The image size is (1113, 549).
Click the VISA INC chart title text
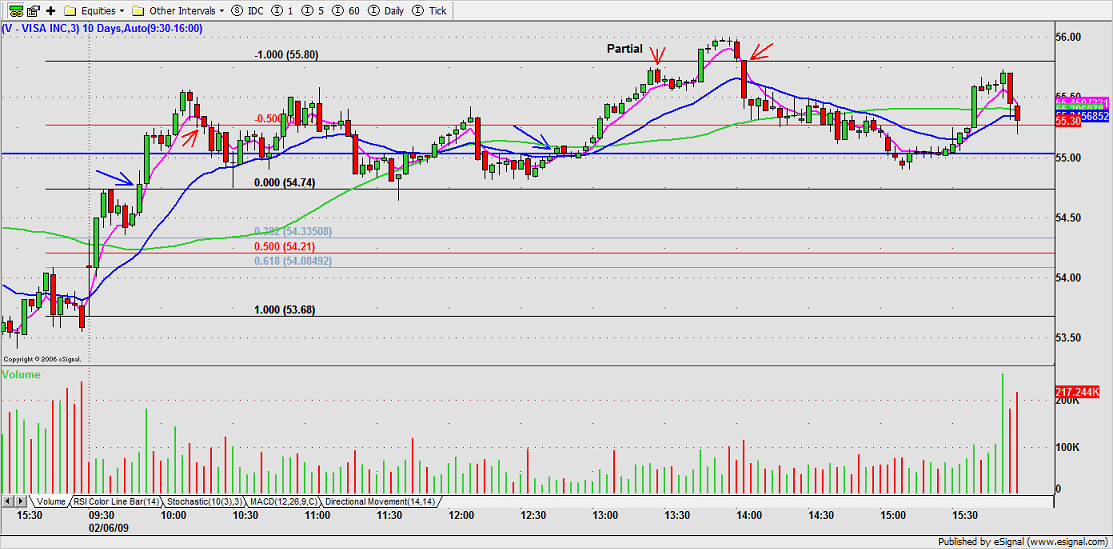(x=103, y=28)
